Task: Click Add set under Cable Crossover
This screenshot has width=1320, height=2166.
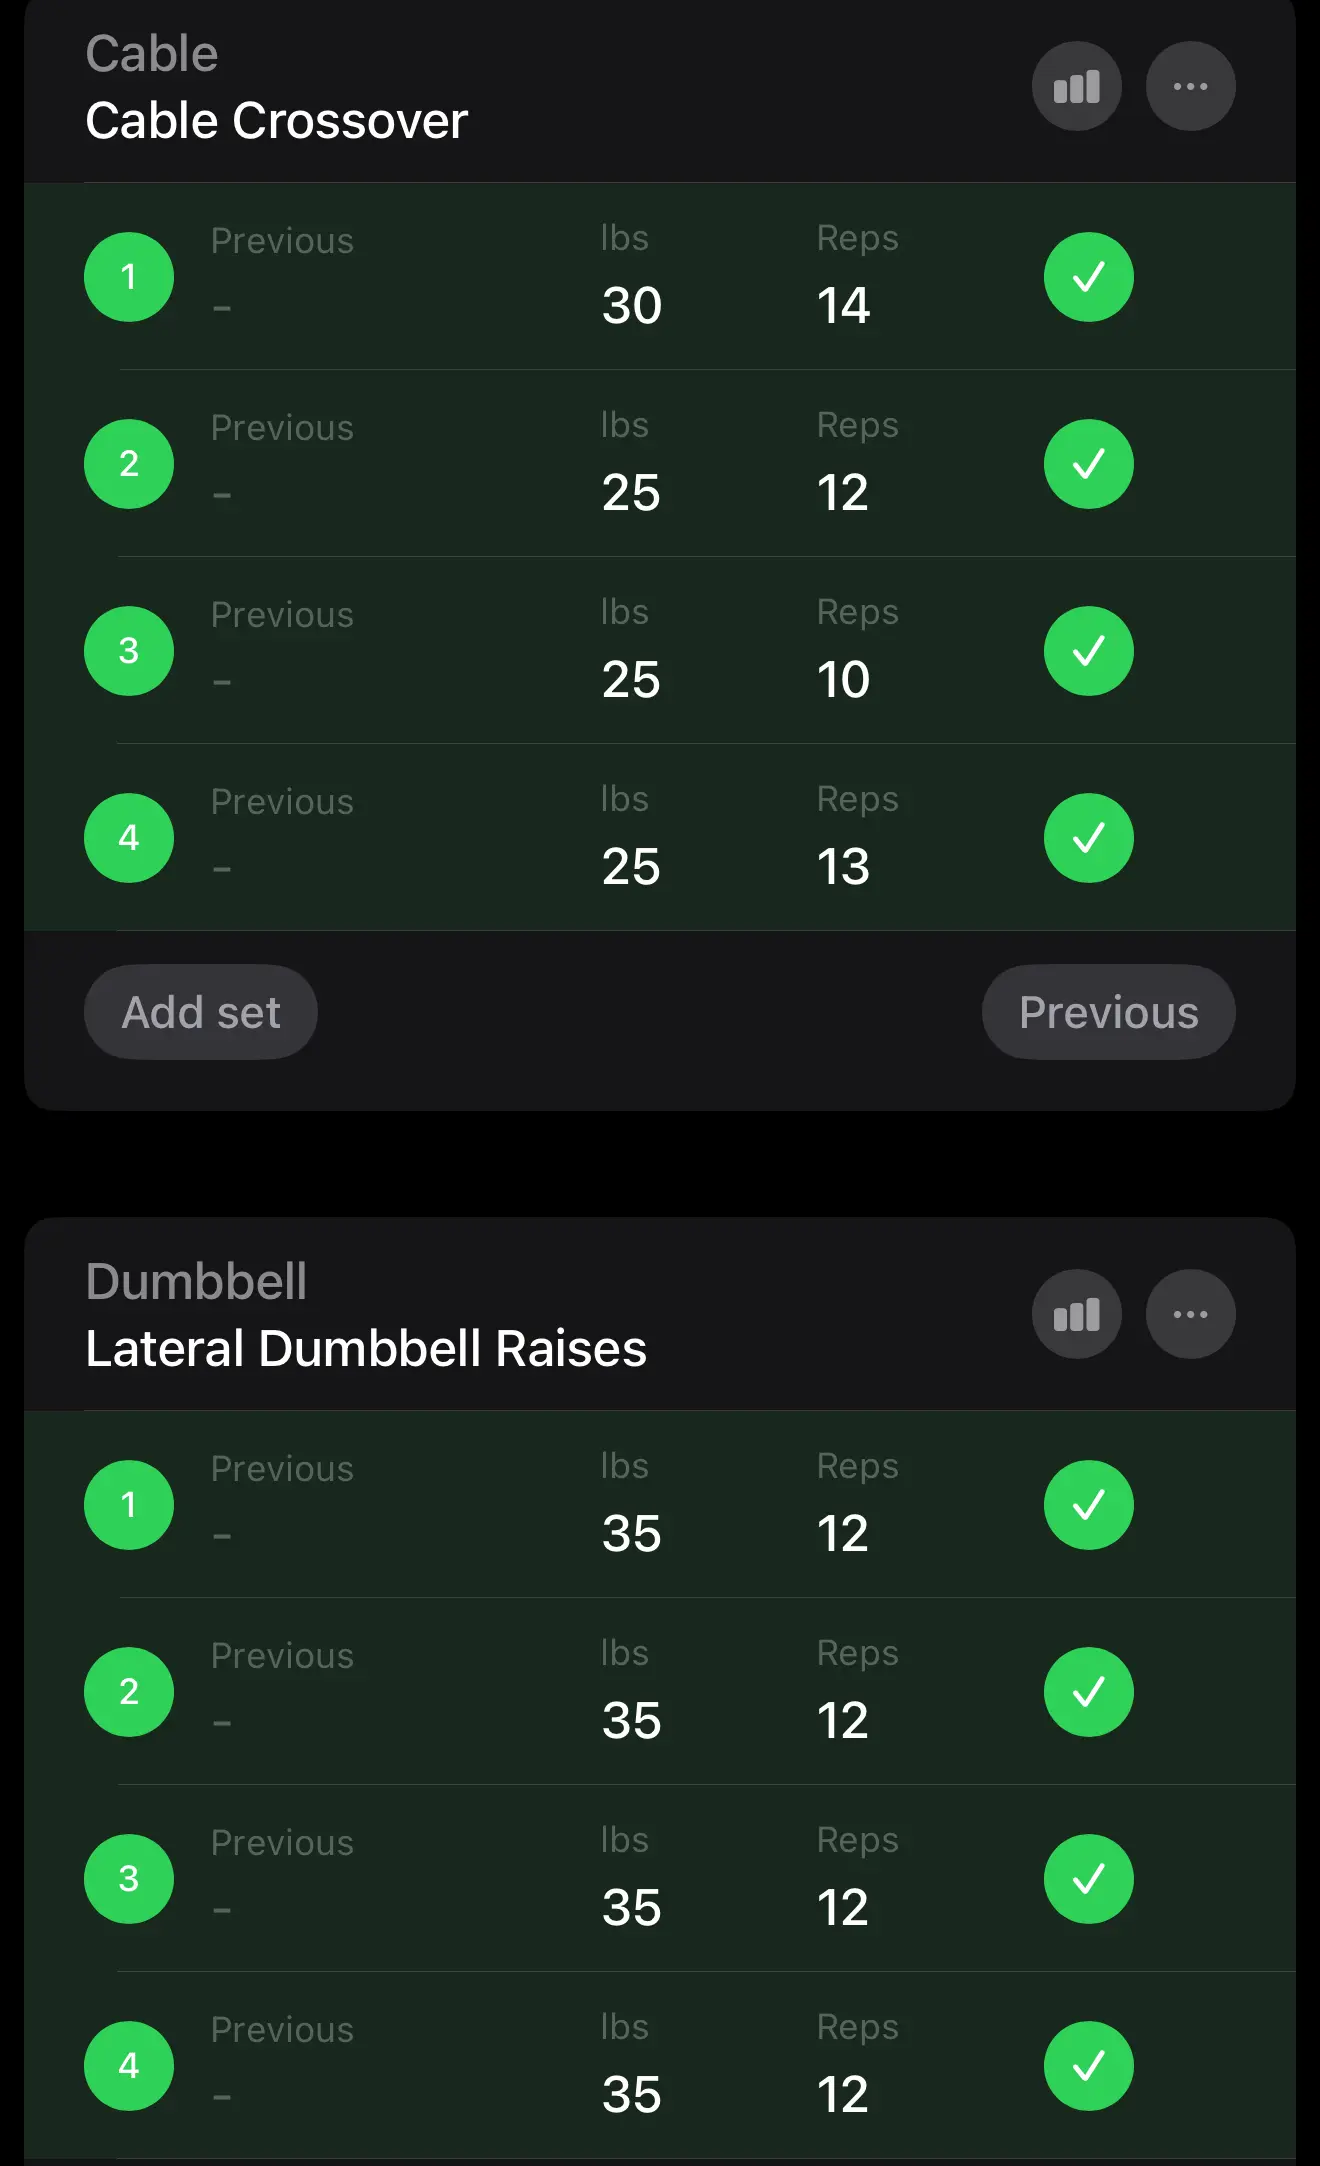Action: (201, 1012)
